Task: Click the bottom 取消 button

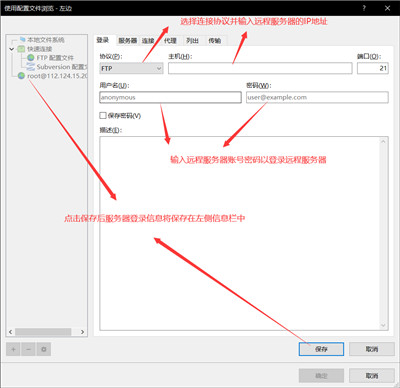Action: click(x=372, y=376)
